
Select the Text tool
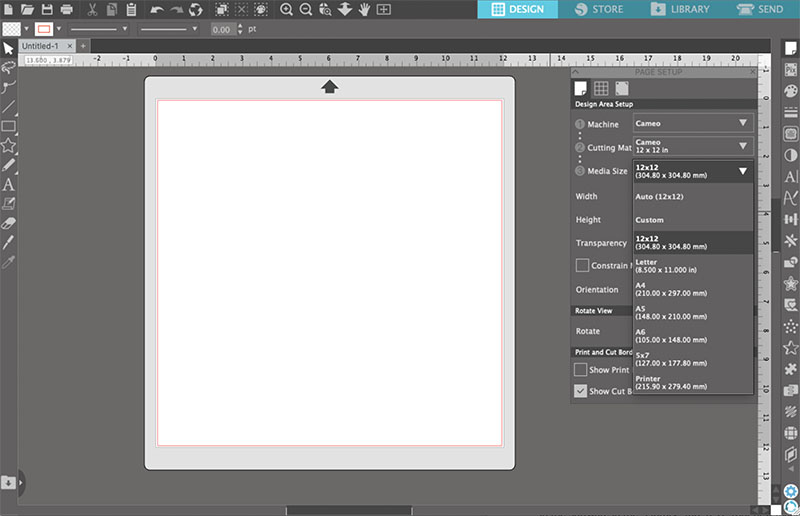pyautogui.click(x=8, y=184)
